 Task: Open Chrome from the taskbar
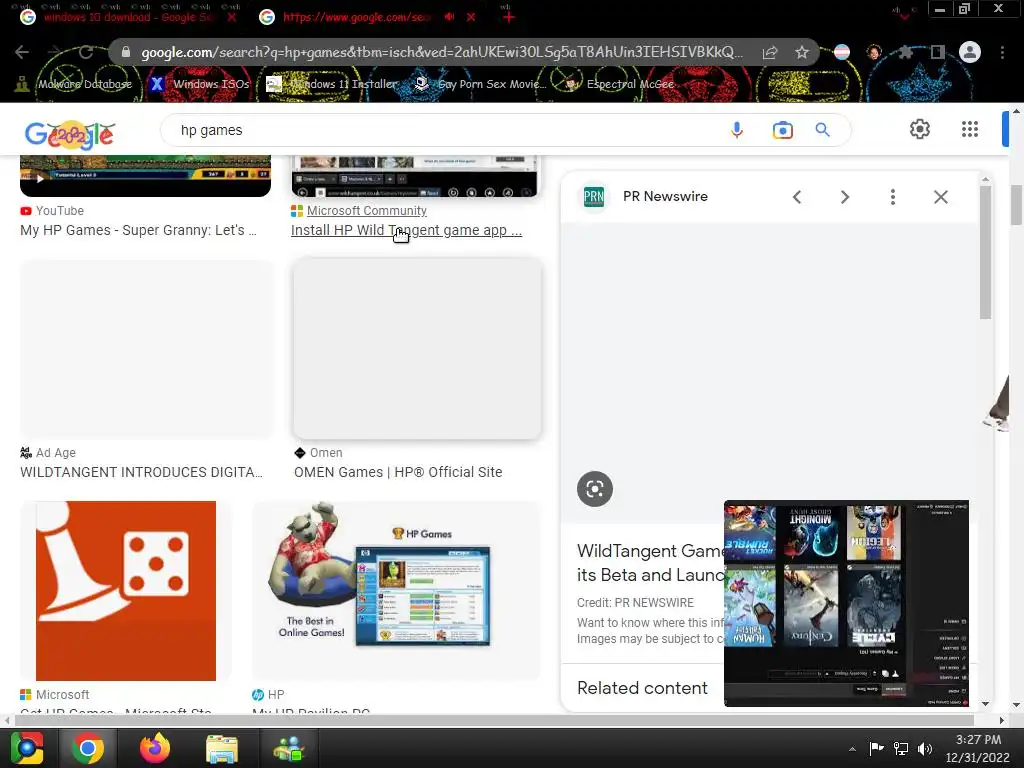tap(88, 748)
